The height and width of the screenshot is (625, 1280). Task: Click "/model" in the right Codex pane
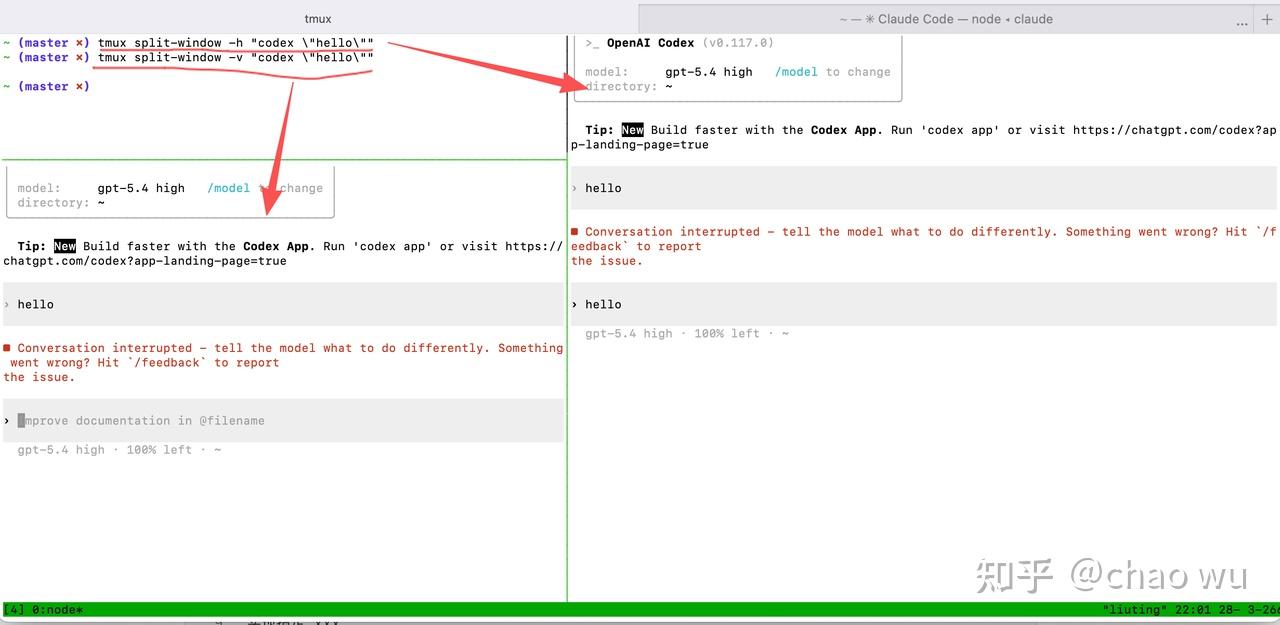[796, 72]
